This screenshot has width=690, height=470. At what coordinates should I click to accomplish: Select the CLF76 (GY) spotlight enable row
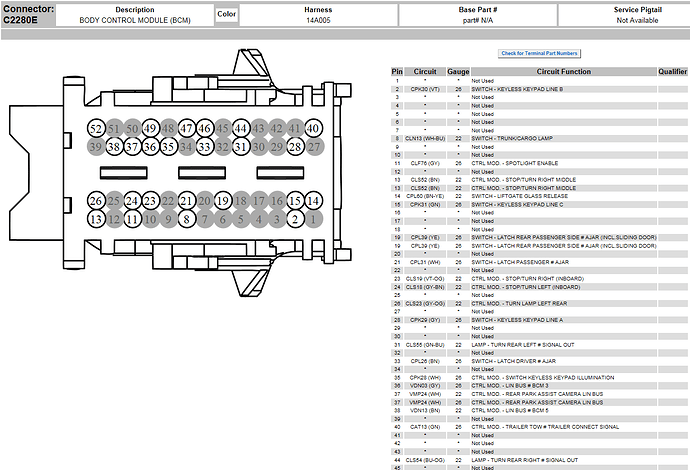pos(539,163)
